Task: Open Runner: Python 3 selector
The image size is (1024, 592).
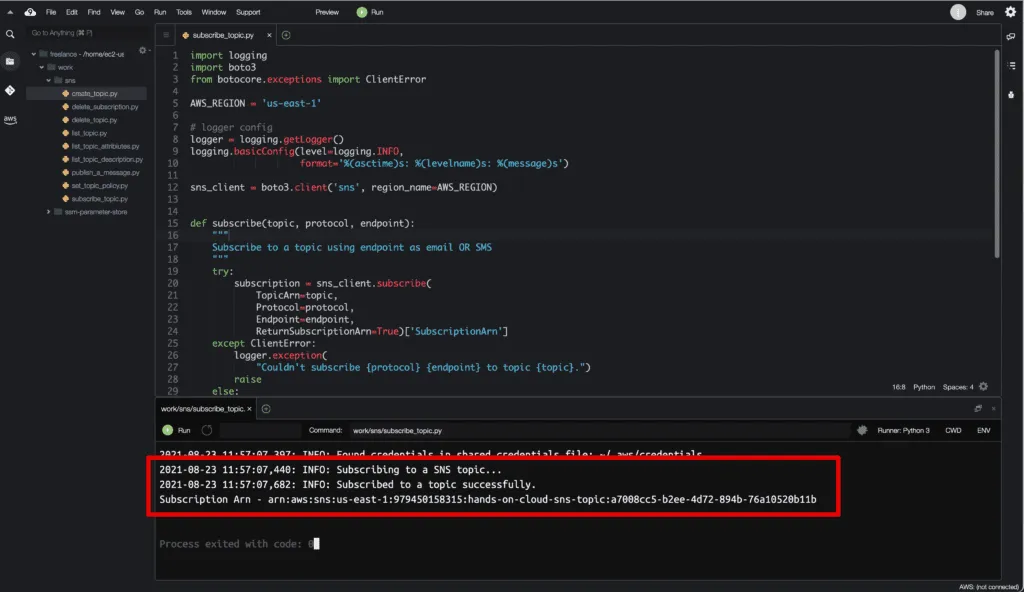Action: [x=901, y=430]
